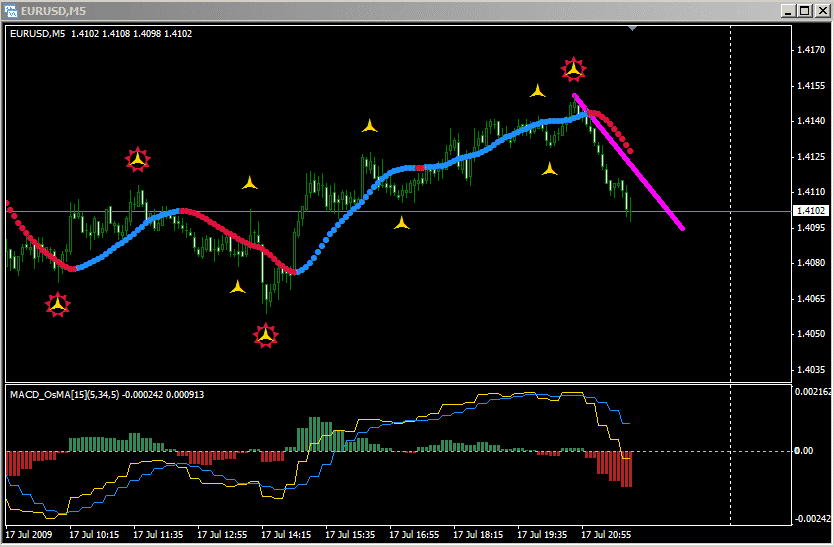Click the '17 Jul 14:15' time label
This screenshot has width=834, height=547.
(286, 534)
